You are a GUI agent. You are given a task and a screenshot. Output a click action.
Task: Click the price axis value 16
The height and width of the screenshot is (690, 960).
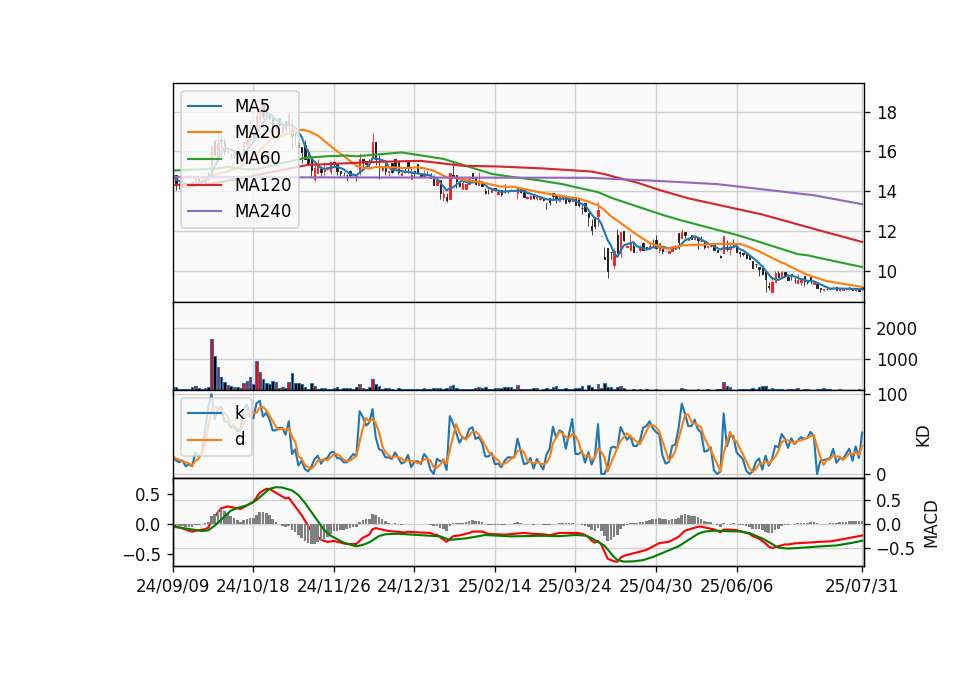pos(887,152)
